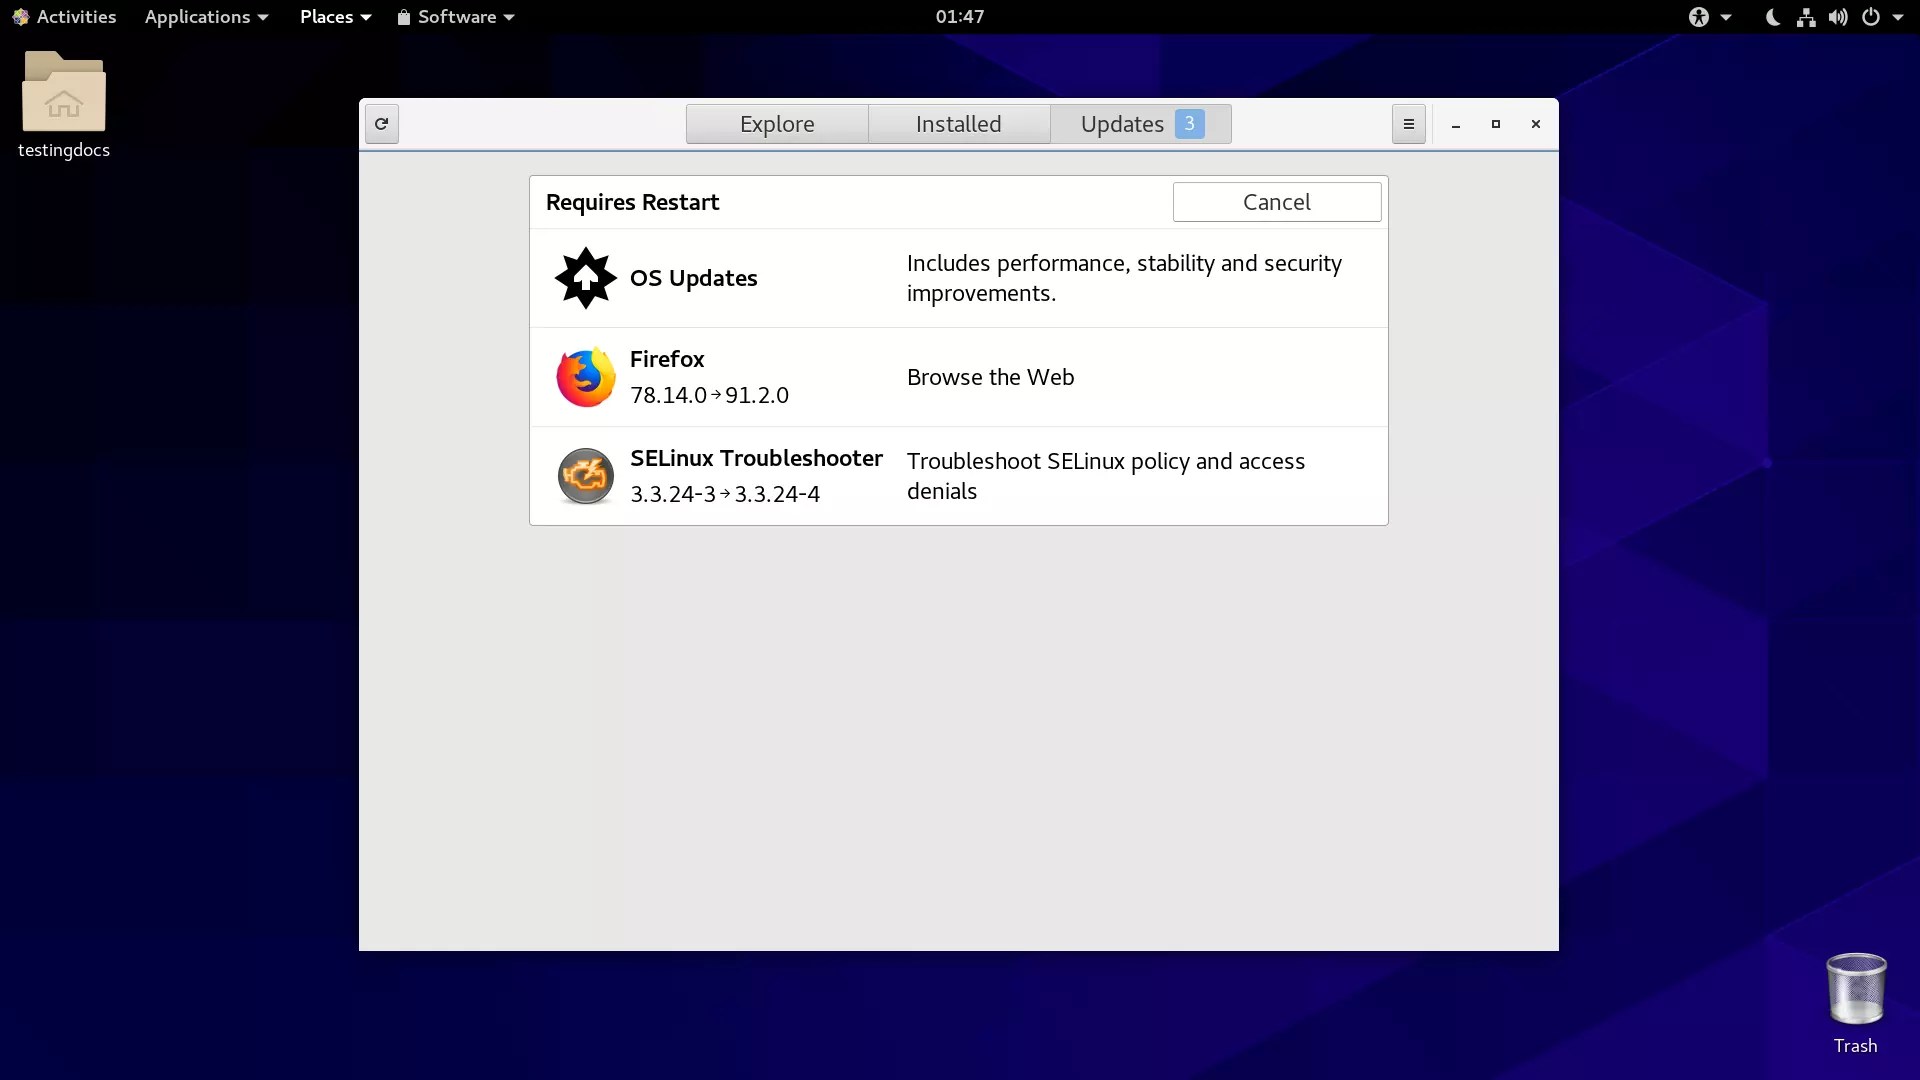The image size is (1920, 1080).
Task: Click the SELinux Troubleshooter icon
Action: [585, 476]
